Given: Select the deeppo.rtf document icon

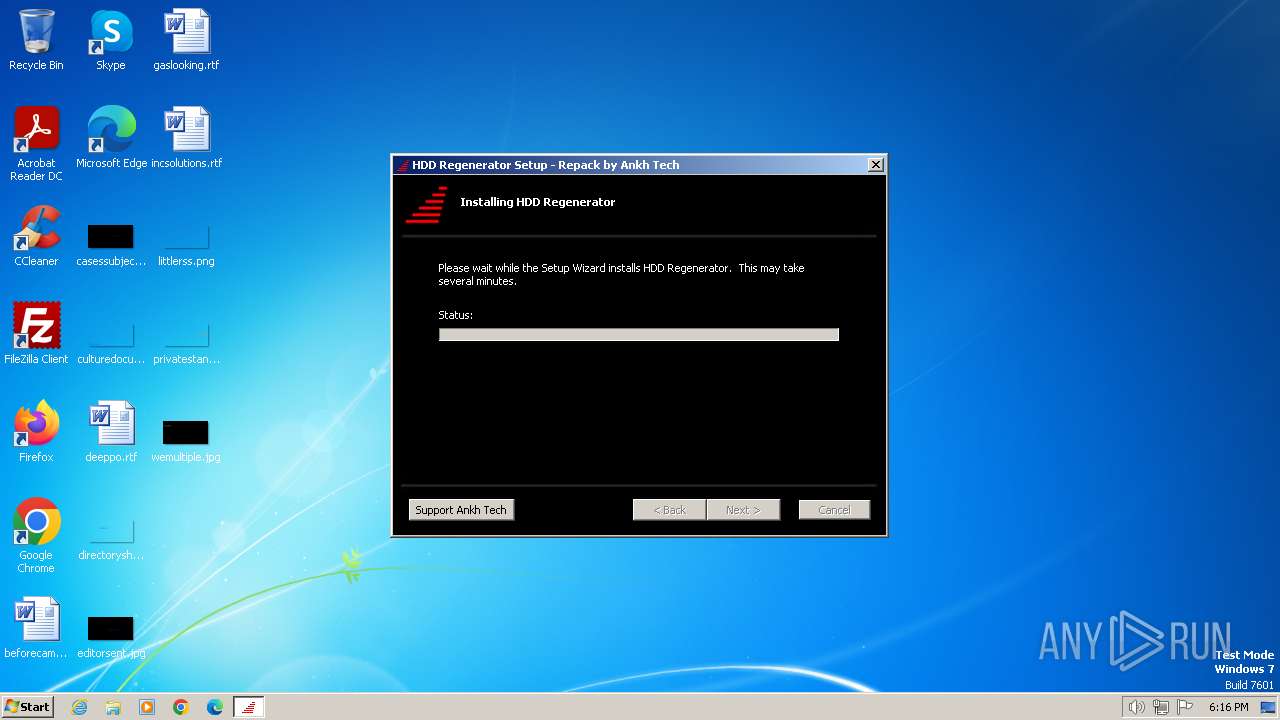Looking at the screenshot, I should point(111,432).
